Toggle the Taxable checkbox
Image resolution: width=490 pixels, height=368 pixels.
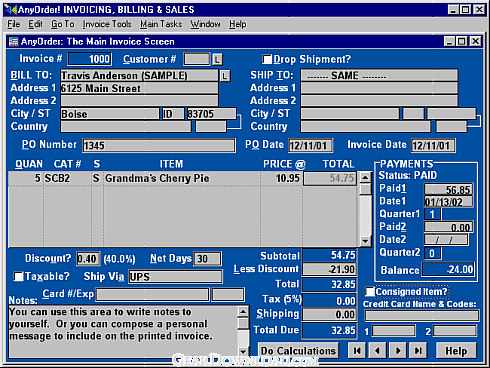18,276
